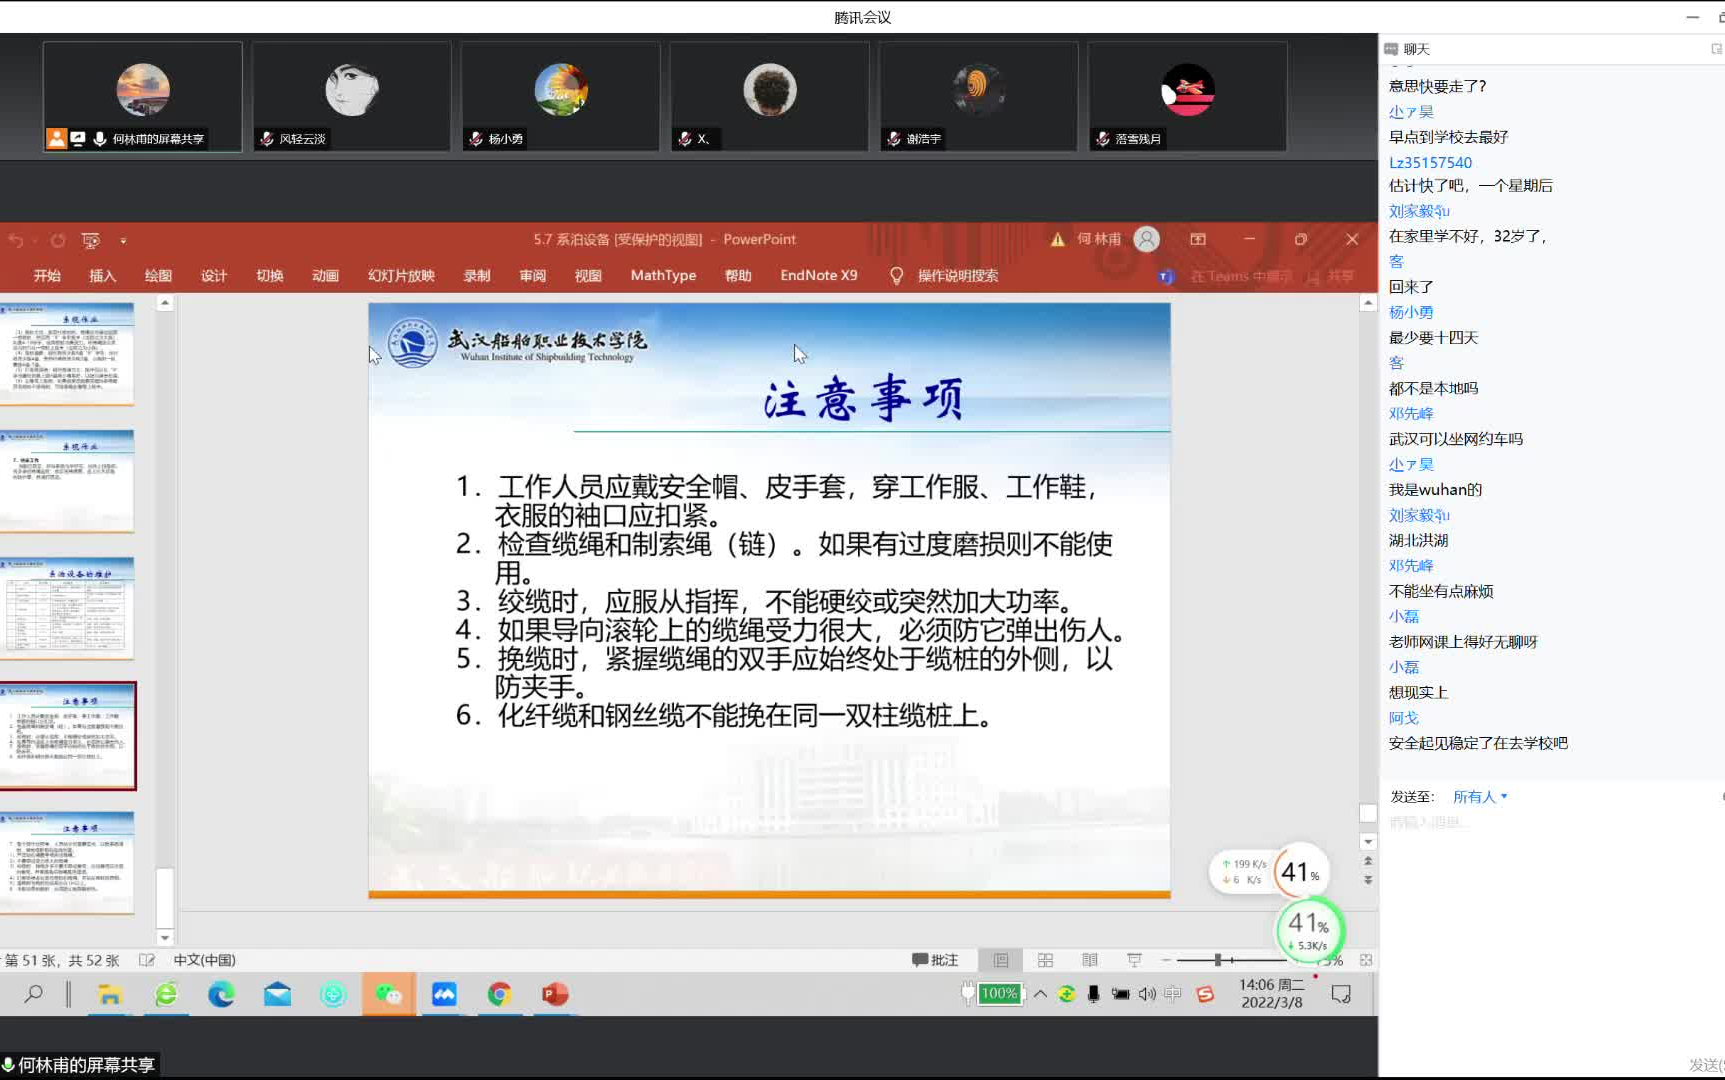The height and width of the screenshot is (1080, 1725).
Task: Open PowerPoint icon on taskbar
Action: point(555,994)
